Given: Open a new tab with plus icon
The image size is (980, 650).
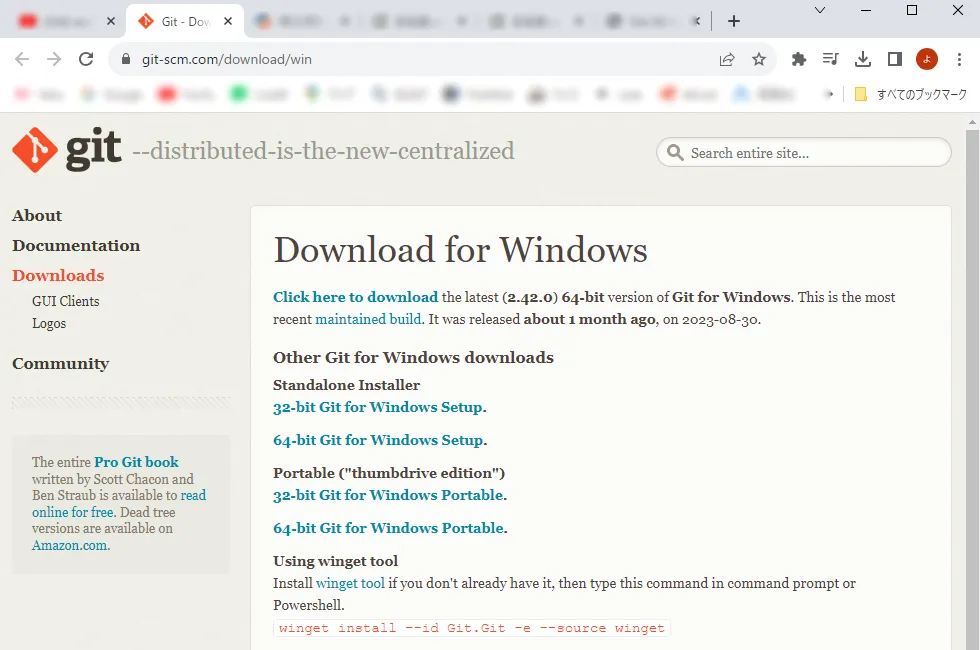Looking at the screenshot, I should [x=734, y=21].
